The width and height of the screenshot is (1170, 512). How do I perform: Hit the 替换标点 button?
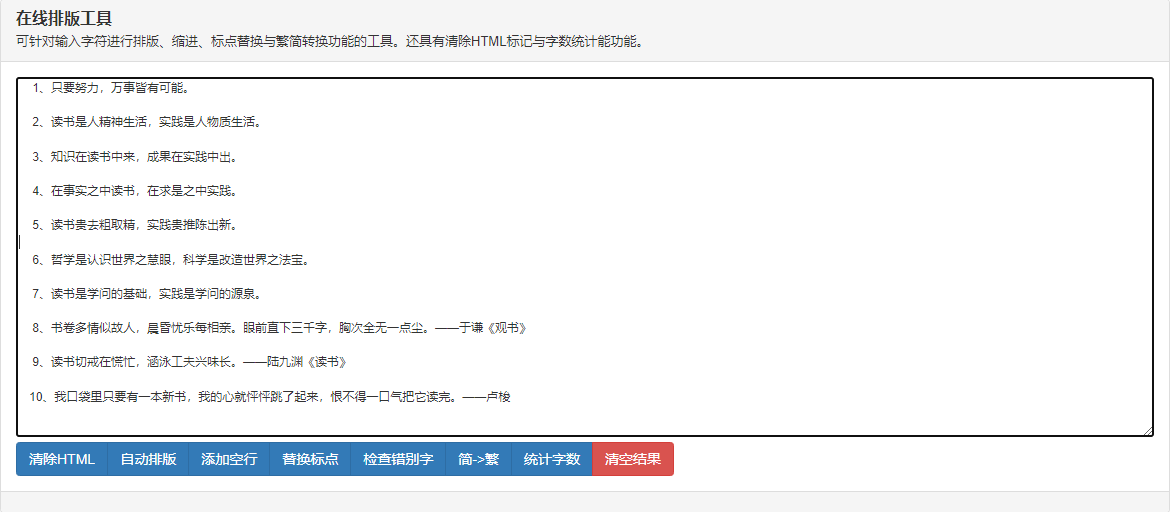[x=310, y=459]
